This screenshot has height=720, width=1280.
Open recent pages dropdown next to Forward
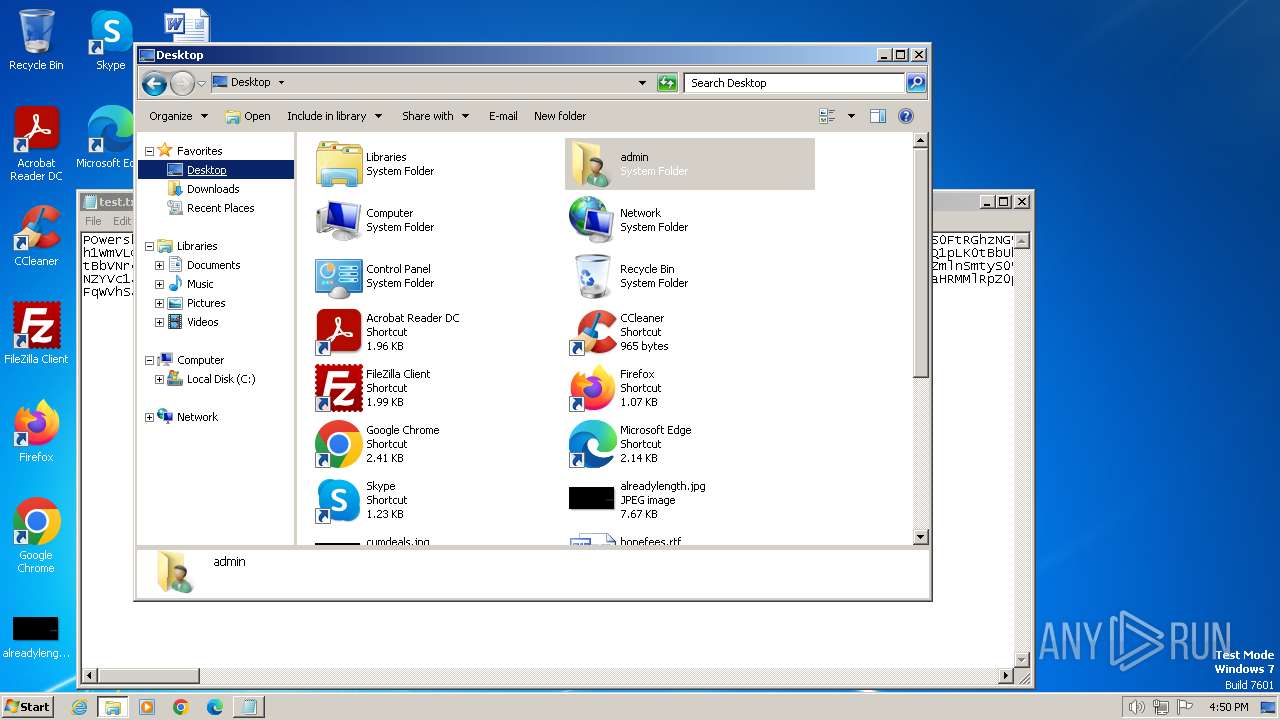(202, 83)
